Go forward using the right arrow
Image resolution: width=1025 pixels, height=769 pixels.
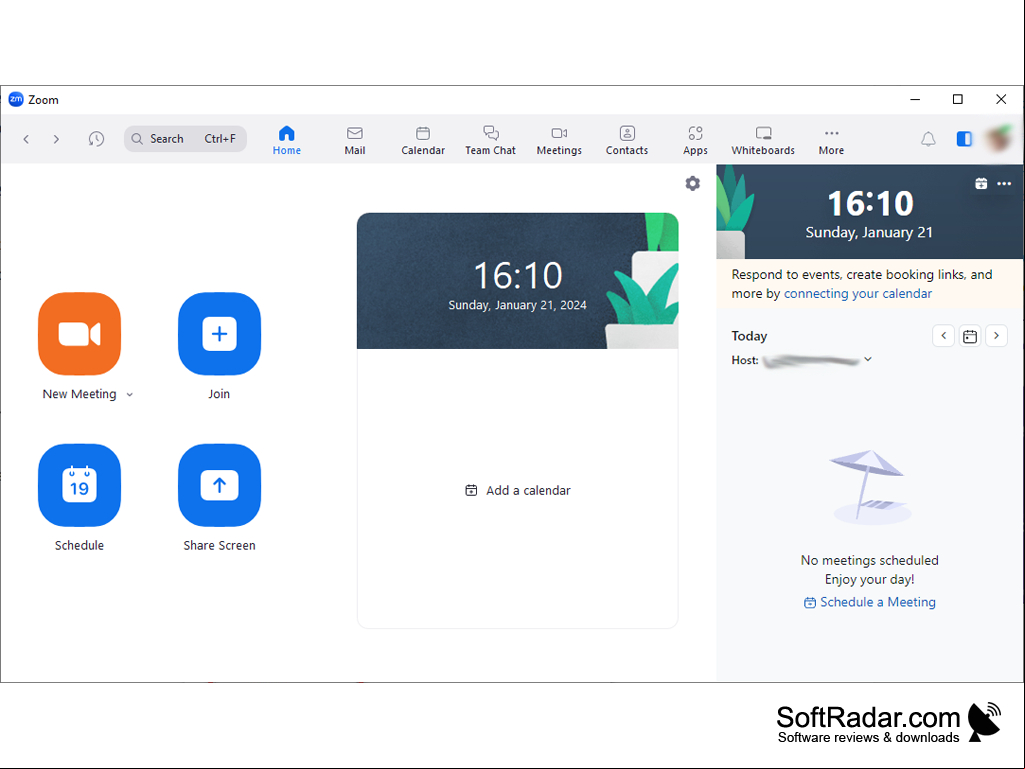point(56,139)
